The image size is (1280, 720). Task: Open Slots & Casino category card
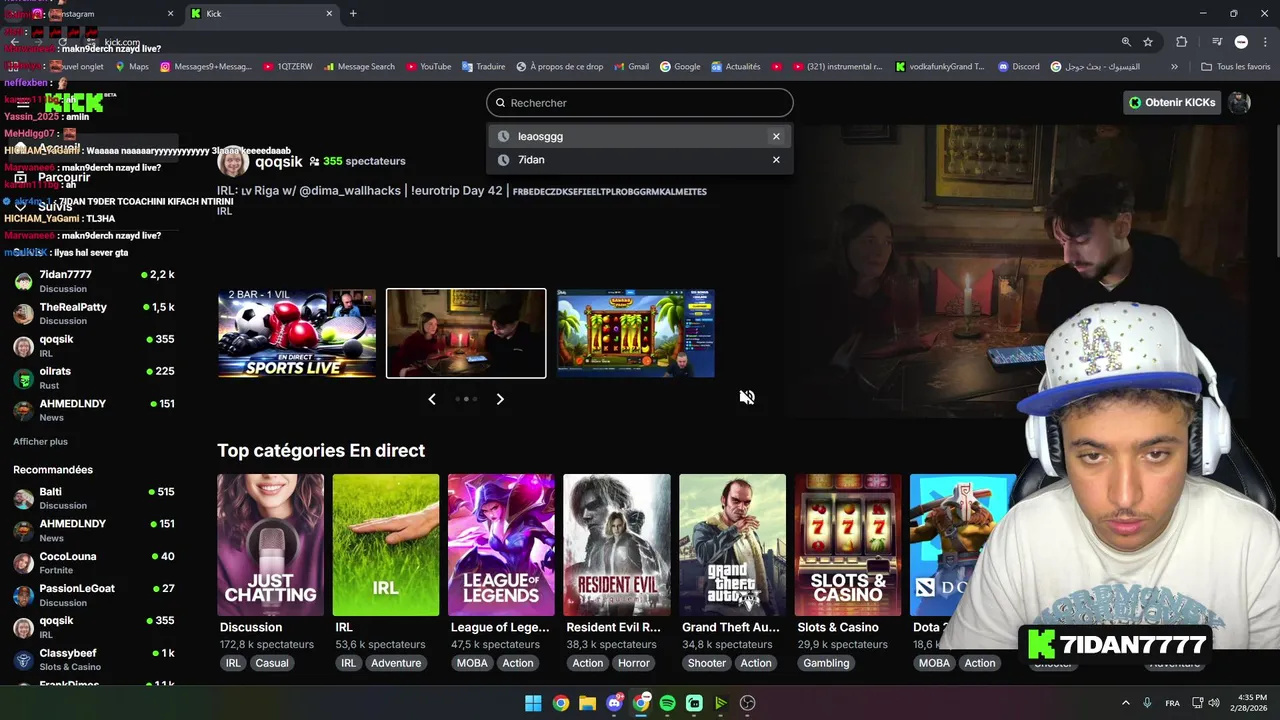848,545
